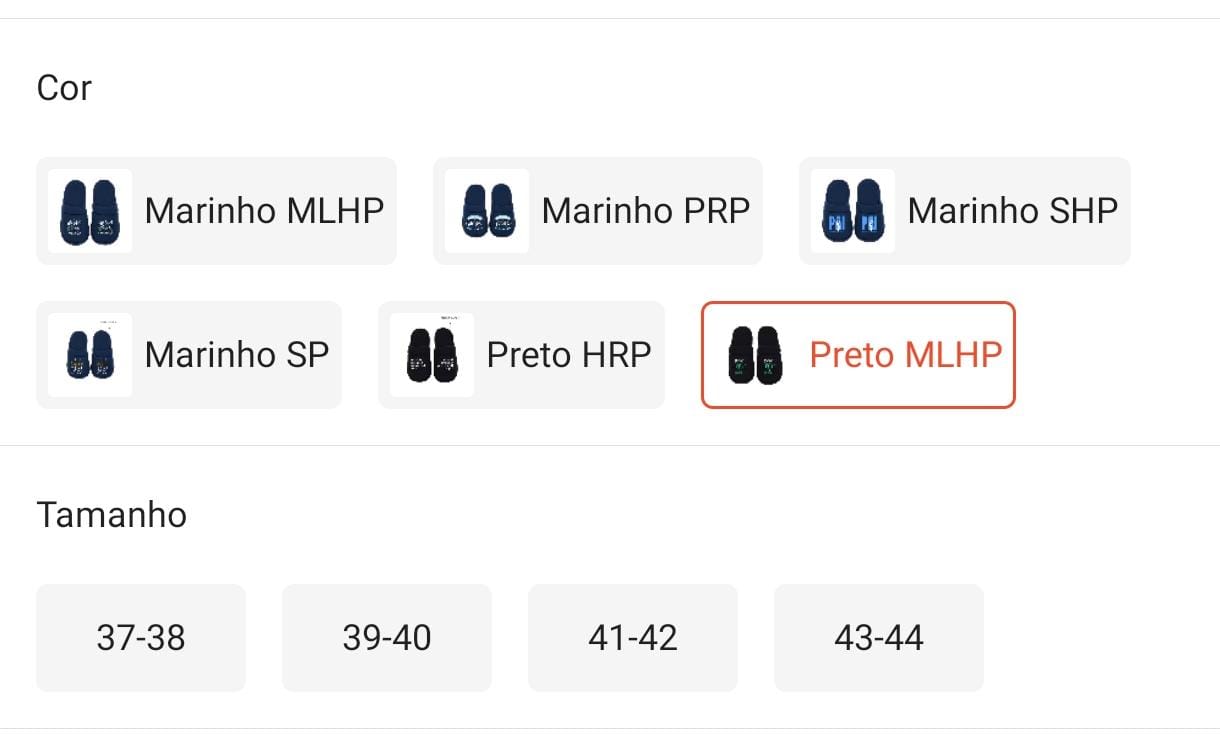
Task: Click the Preto HRP slipper thumbnail
Action: 432,355
